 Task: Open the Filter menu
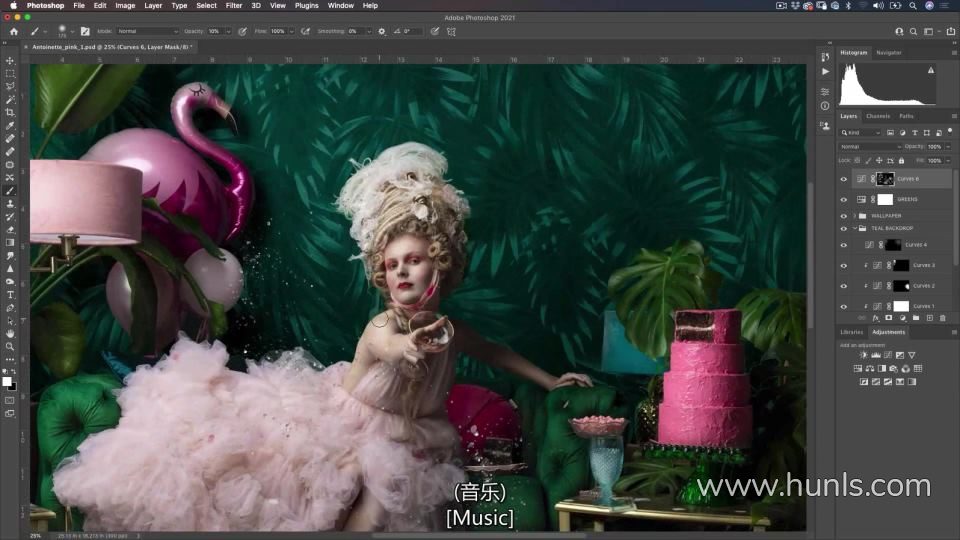tap(234, 5)
